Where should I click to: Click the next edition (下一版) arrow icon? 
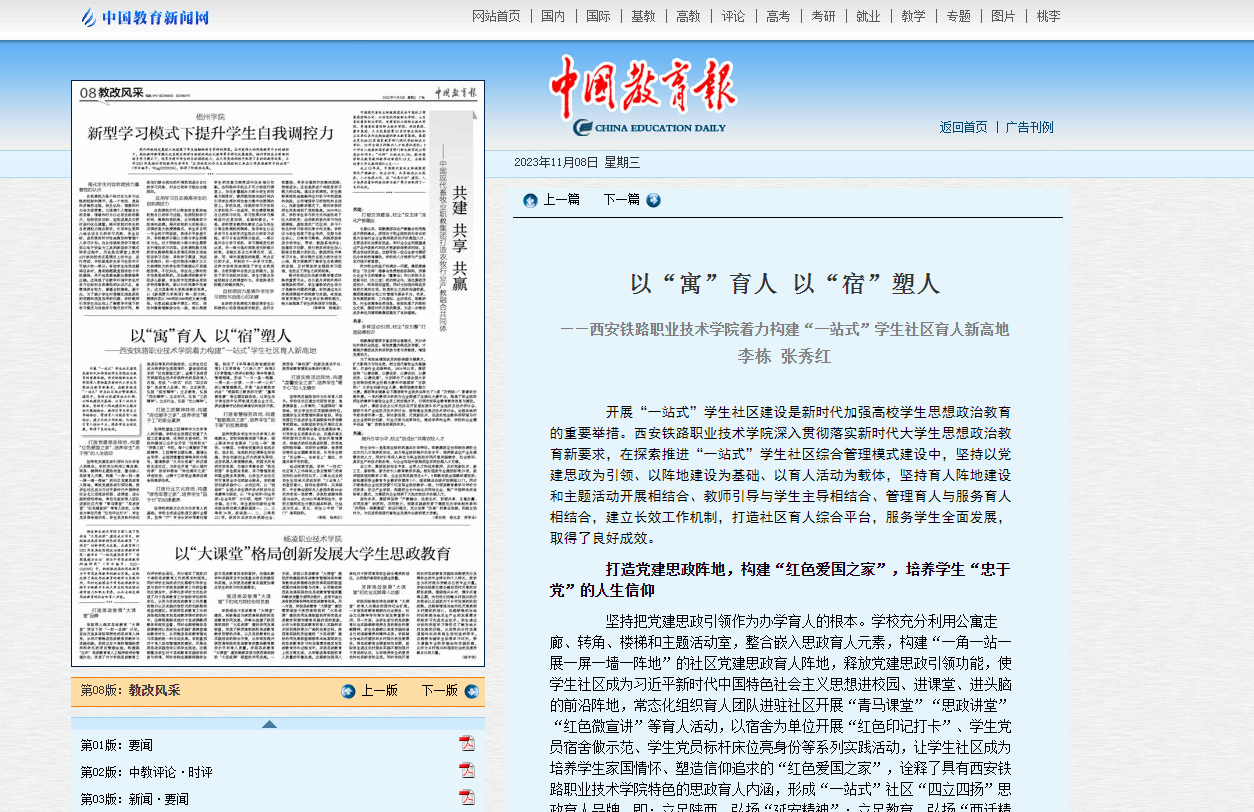pos(472,691)
